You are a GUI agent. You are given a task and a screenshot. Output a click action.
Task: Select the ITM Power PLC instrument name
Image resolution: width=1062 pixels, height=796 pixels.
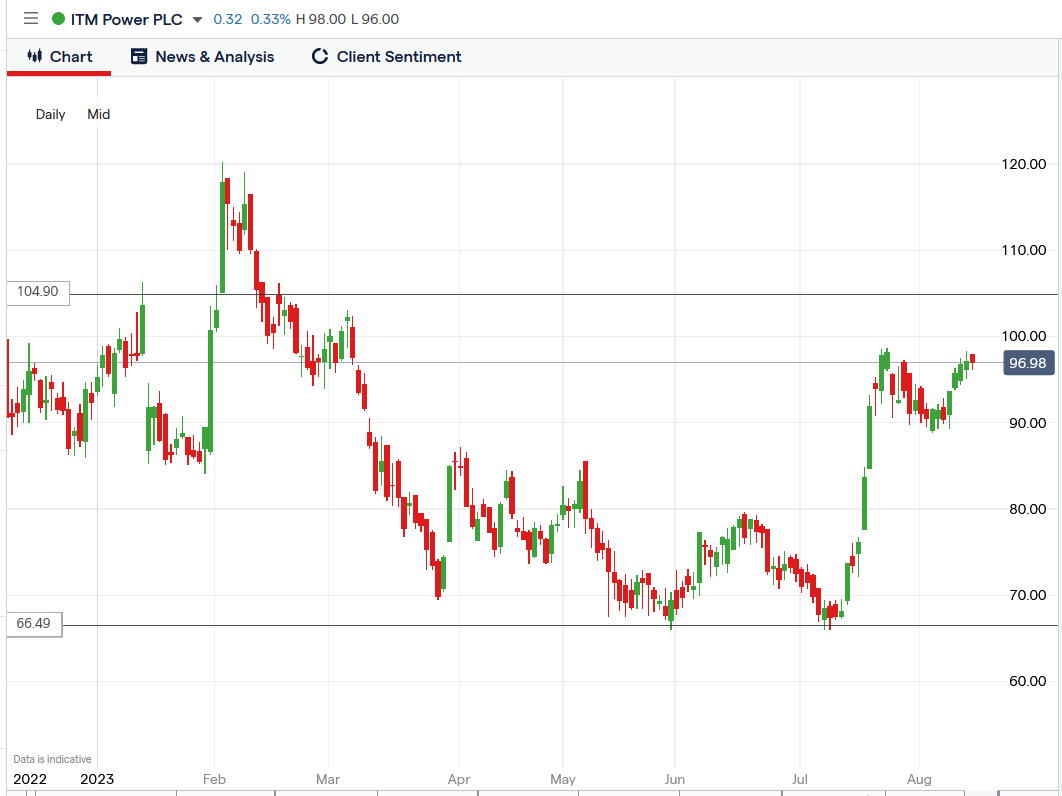tap(127, 20)
